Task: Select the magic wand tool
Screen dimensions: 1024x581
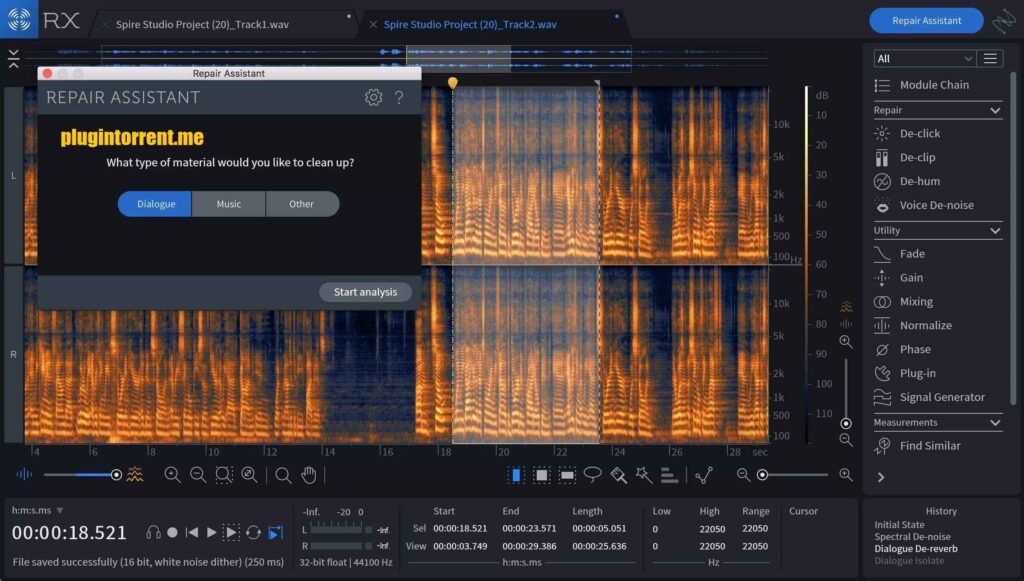Action: [644, 475]
